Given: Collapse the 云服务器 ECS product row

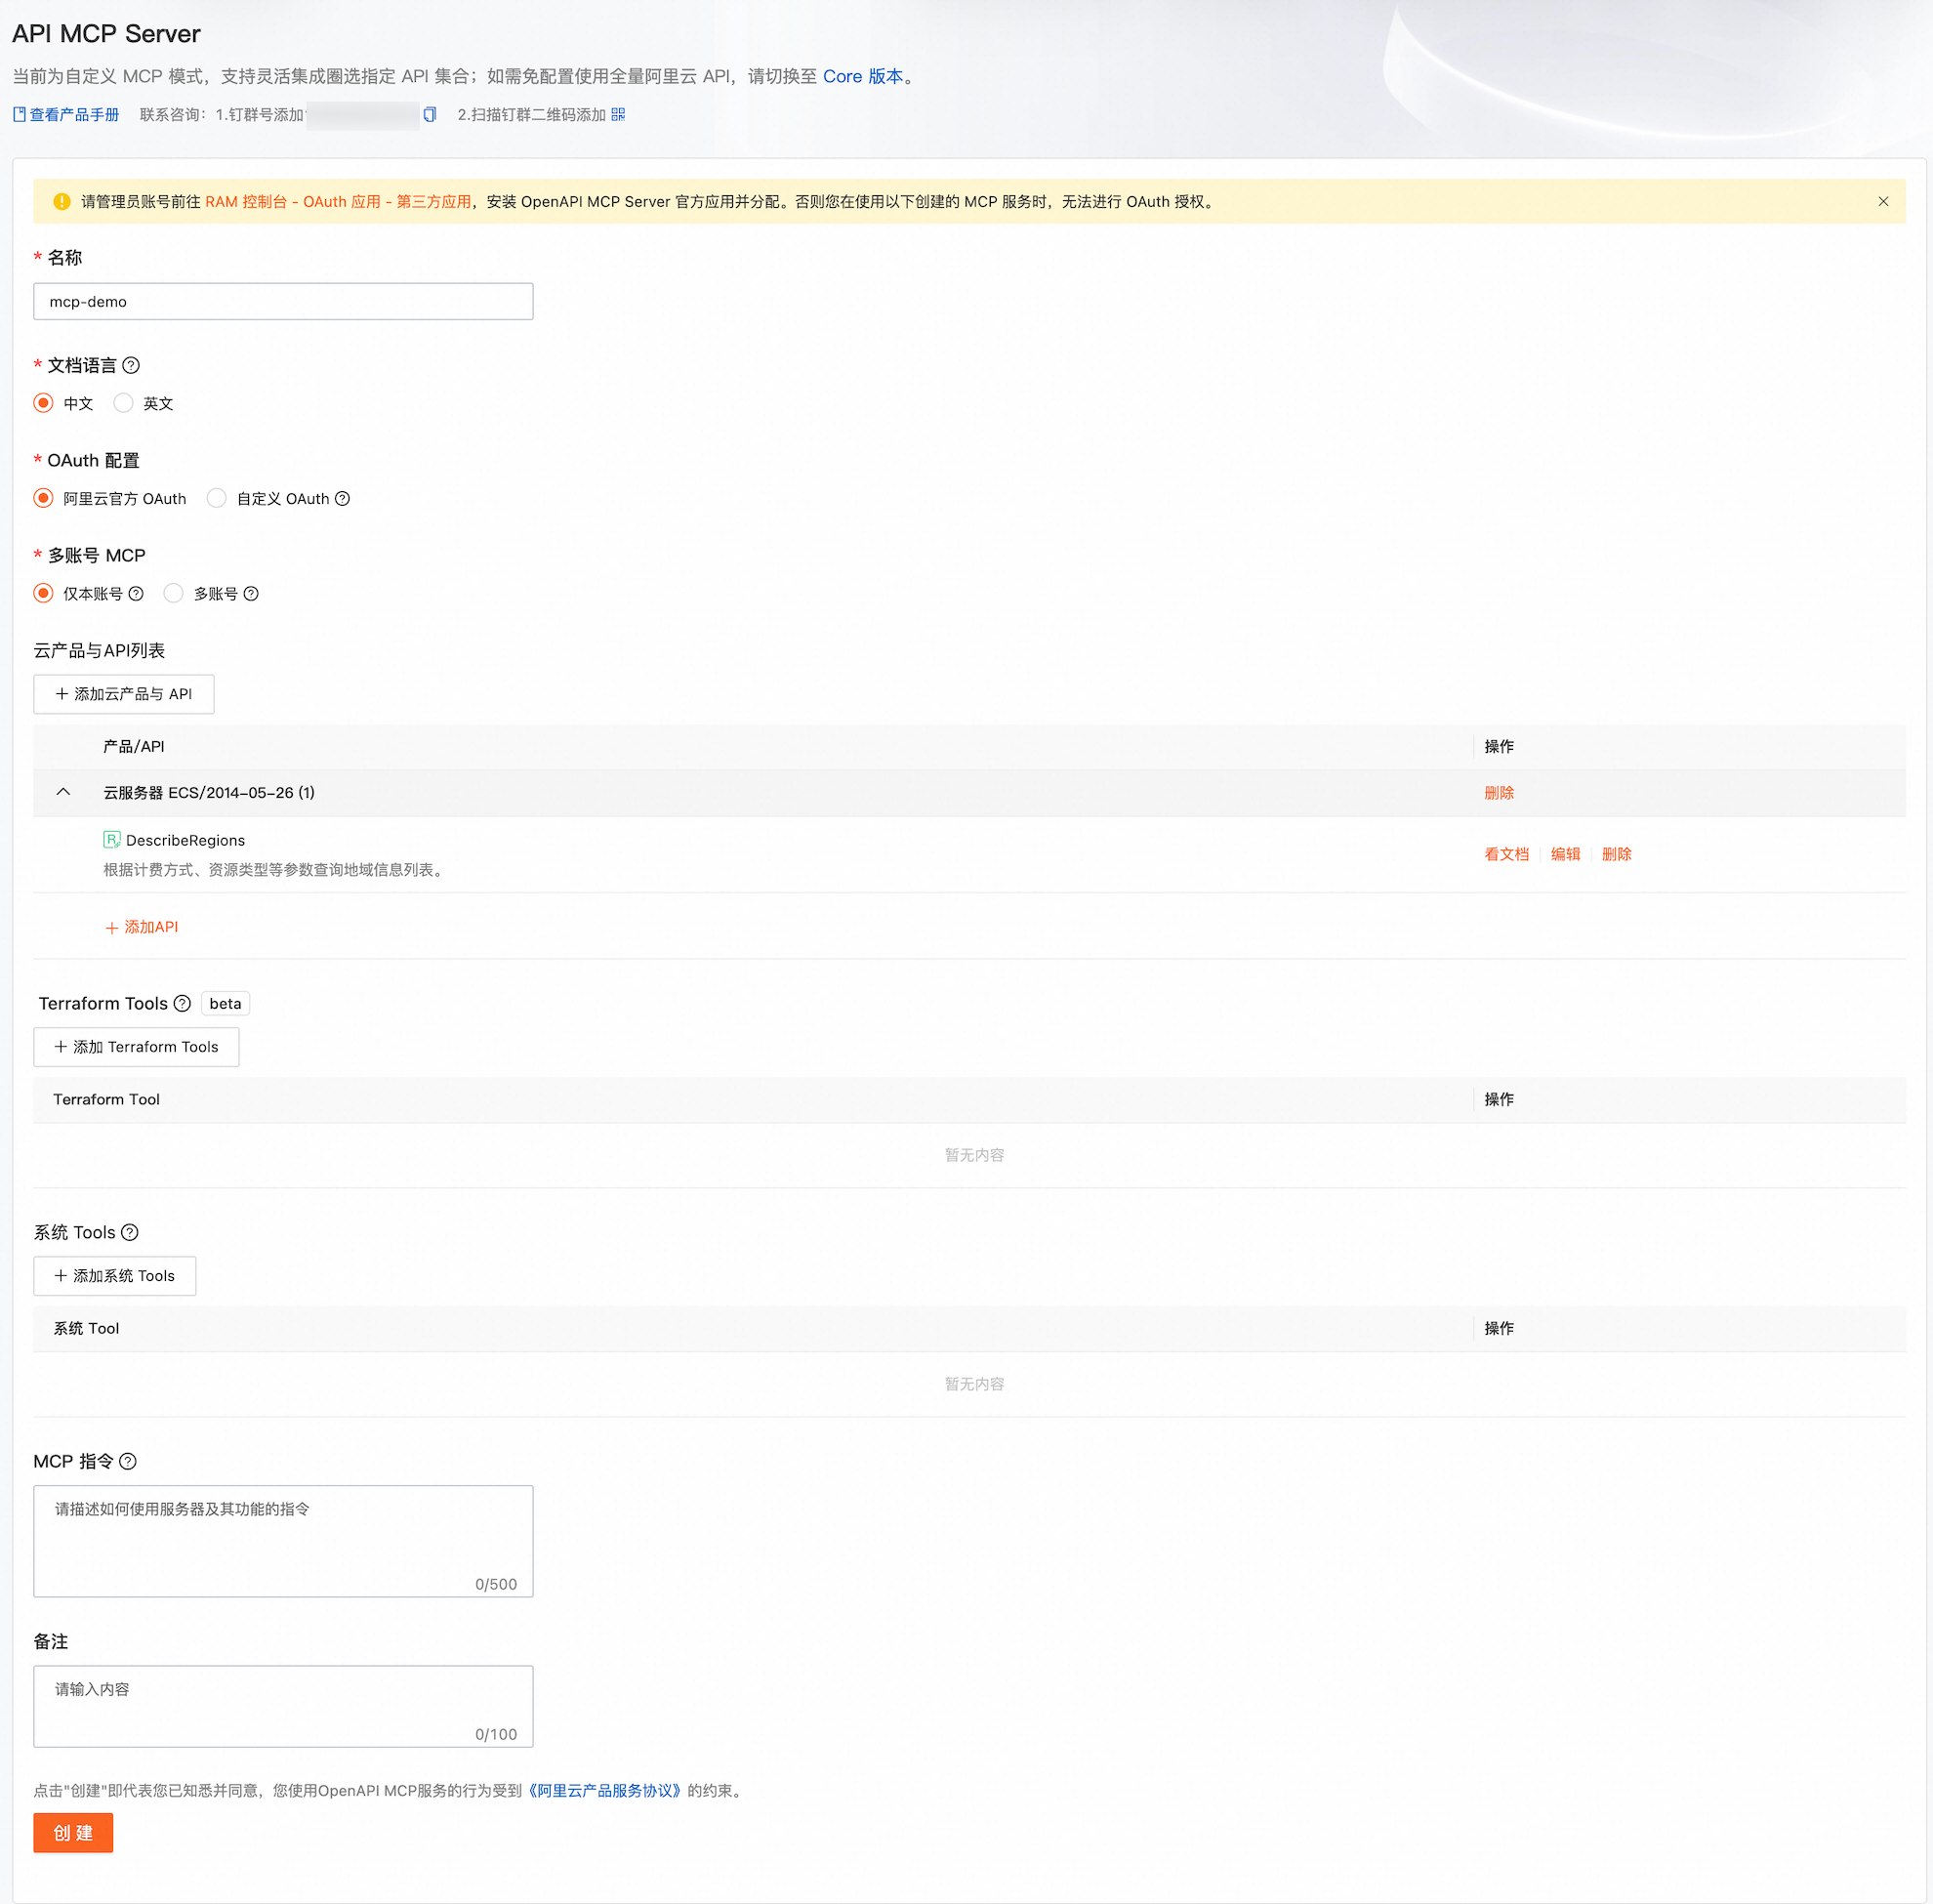Looking at the screenshot, I should click(63, 792).
